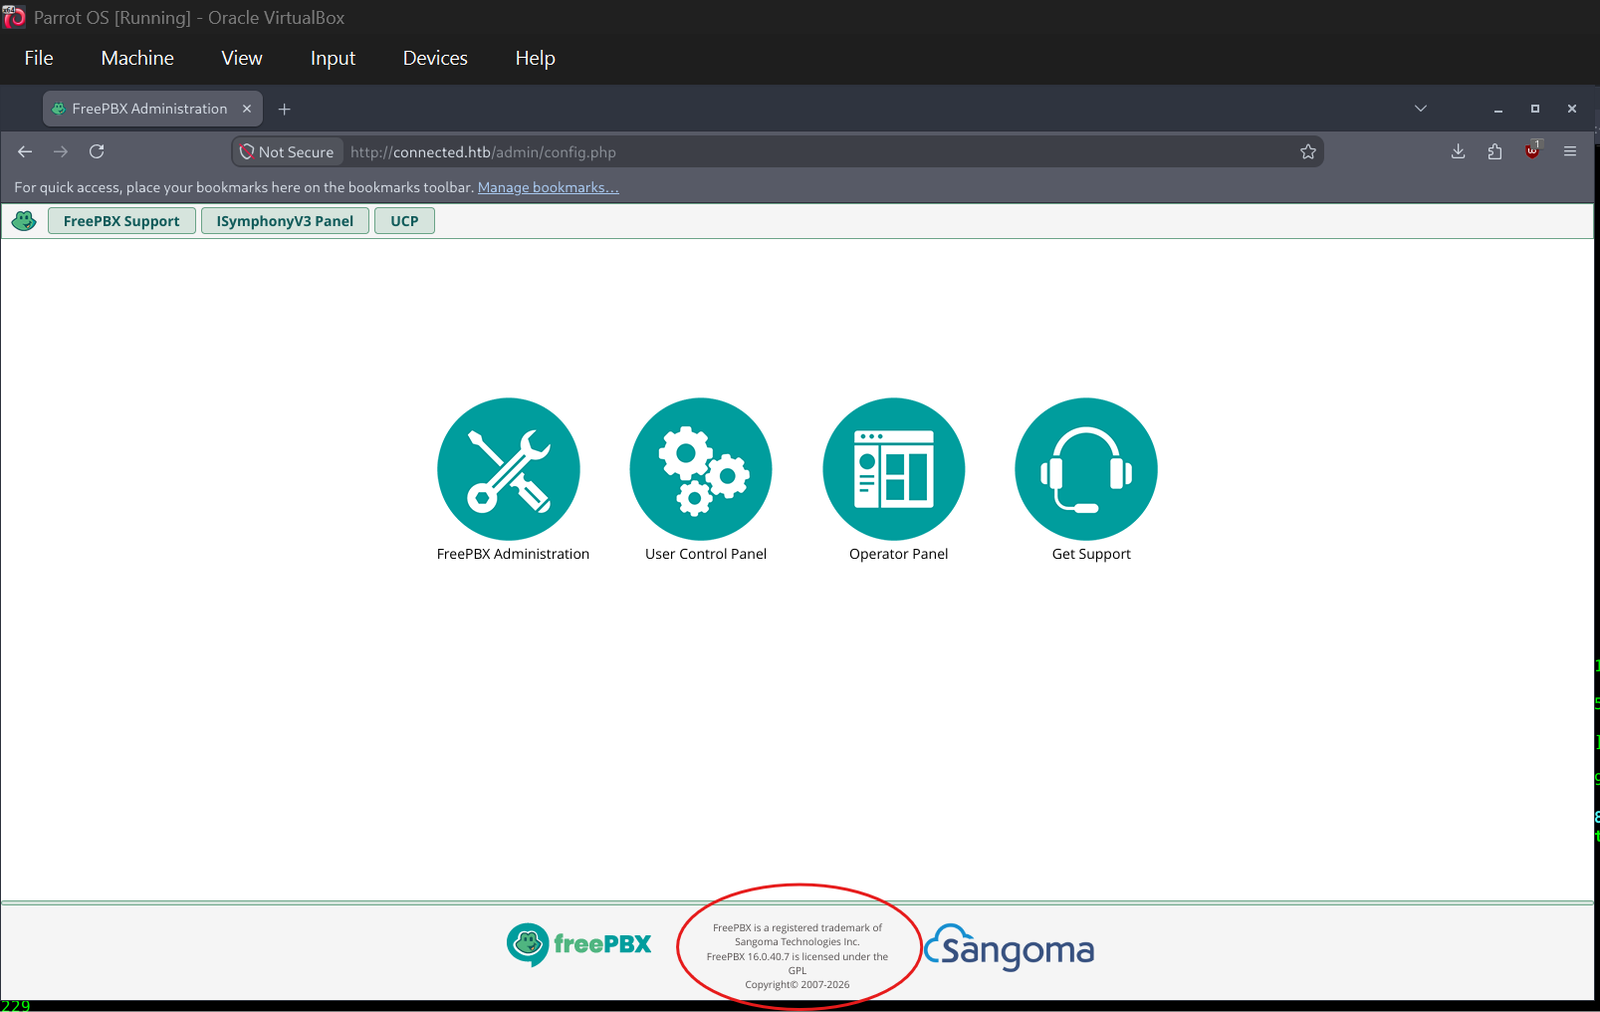Click the User Control Panel label
The height and width of the screenshot is (1012, 1600).
coord(706,554)
